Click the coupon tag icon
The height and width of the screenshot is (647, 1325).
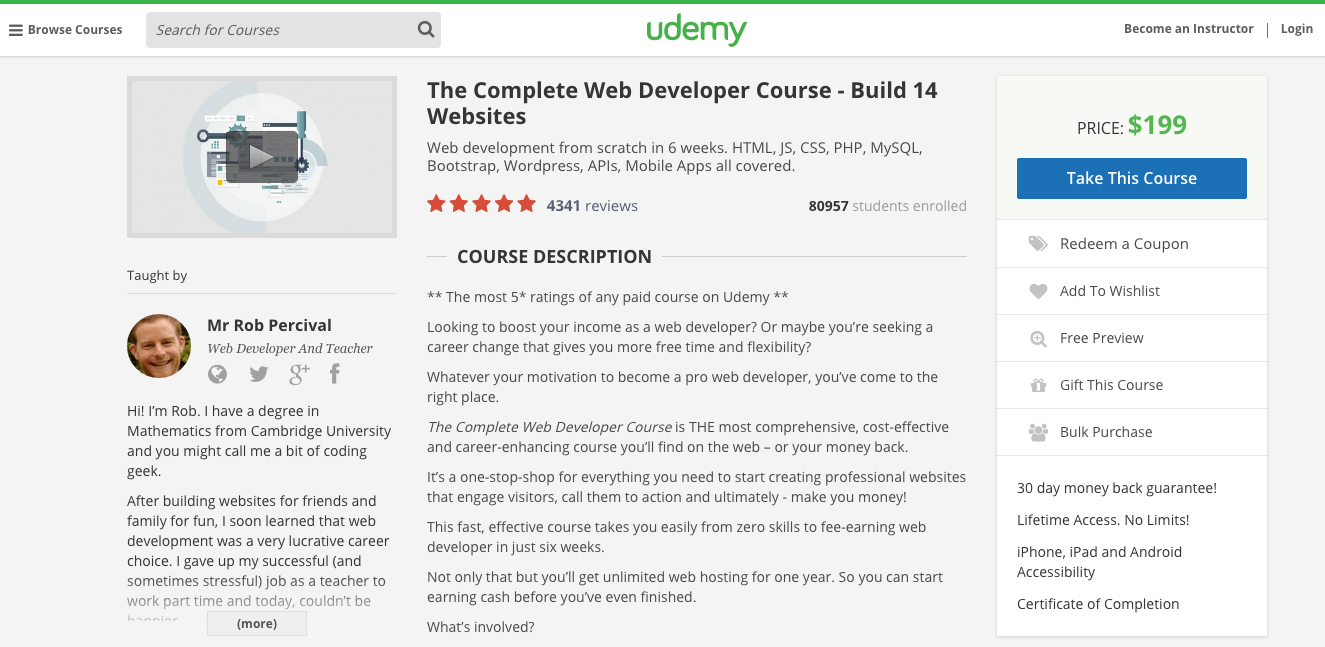click(1038, 244)
